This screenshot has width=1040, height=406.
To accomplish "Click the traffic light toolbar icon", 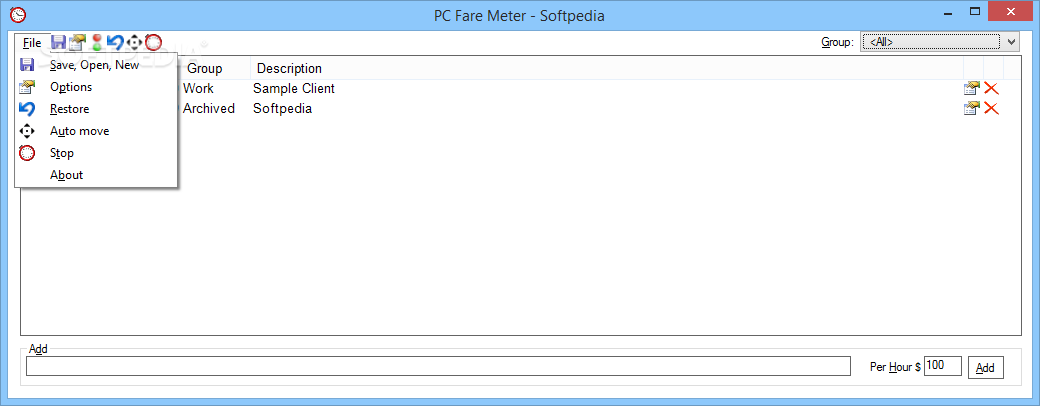I will [97, 42].
